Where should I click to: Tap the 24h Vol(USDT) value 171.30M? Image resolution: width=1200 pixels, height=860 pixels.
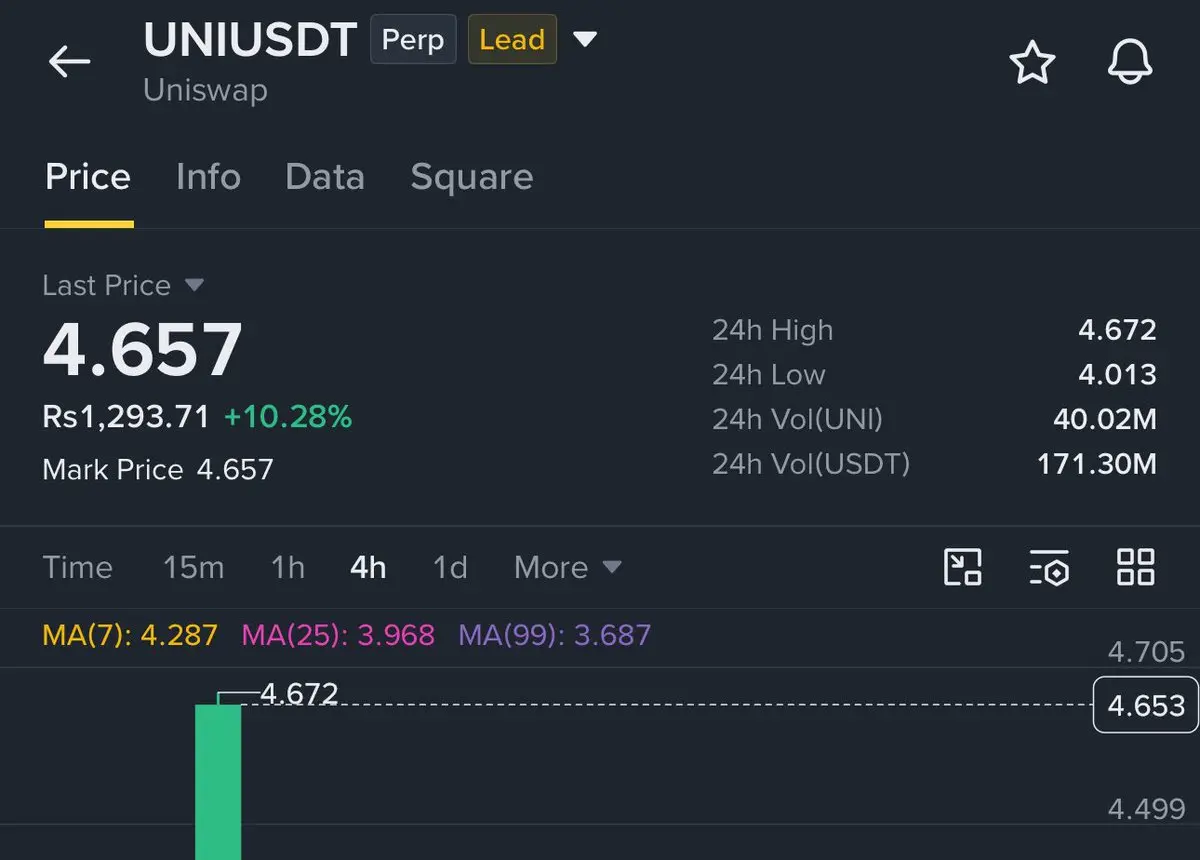pyautogui.click(x=1097, y=464)
